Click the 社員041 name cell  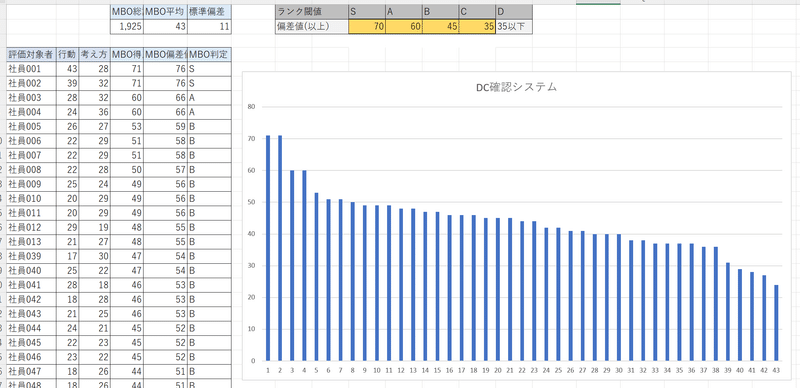pyautogui.click(x=31, y=284)
